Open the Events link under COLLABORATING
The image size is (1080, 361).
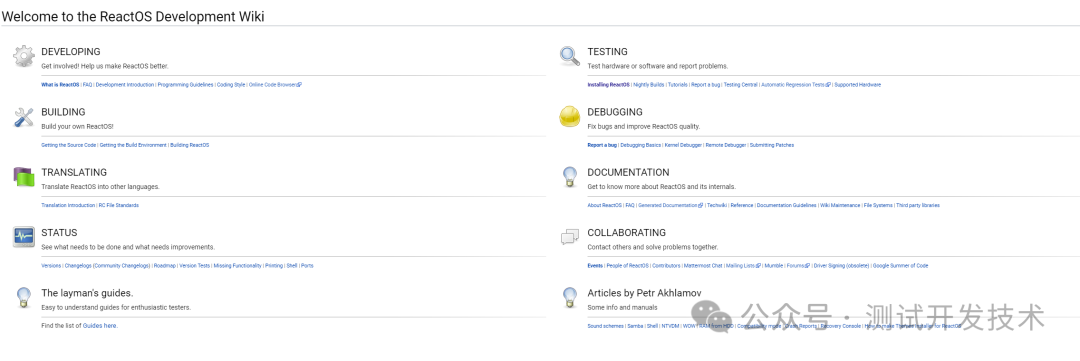tap(595, 265)
